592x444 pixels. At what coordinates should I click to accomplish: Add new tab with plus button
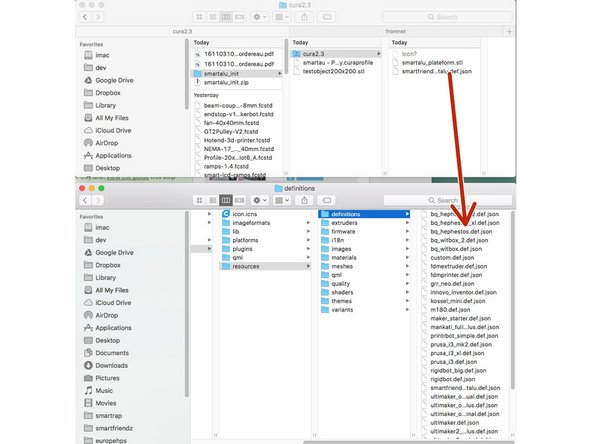509,31
